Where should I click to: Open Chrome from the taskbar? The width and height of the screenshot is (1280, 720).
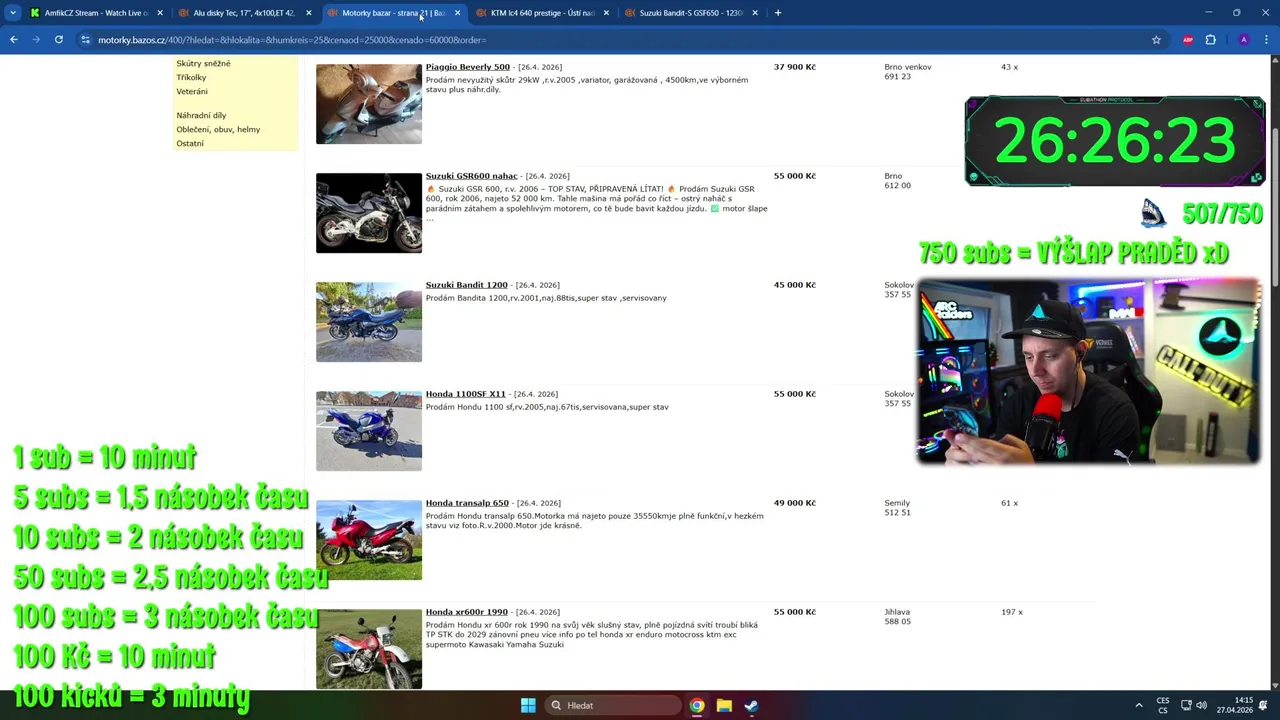pyautogui.click(x=697, y=705)
